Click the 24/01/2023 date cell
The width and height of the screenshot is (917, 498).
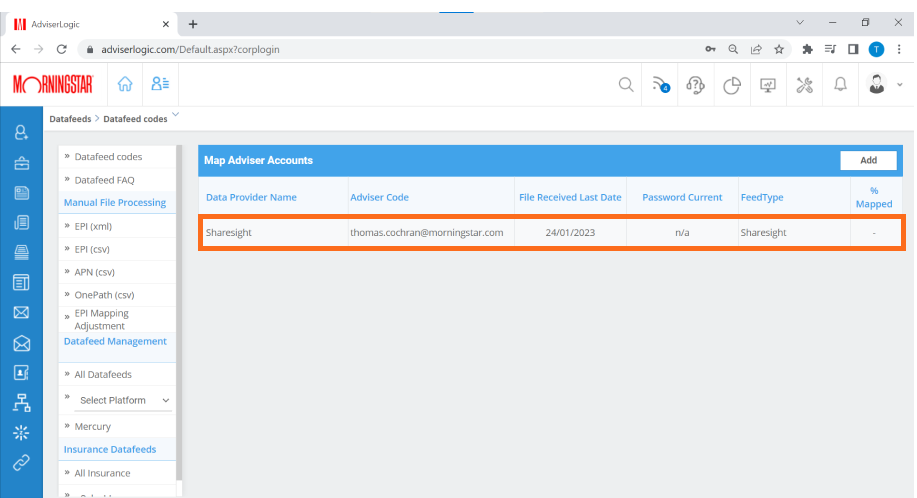(x=570, y=232)
